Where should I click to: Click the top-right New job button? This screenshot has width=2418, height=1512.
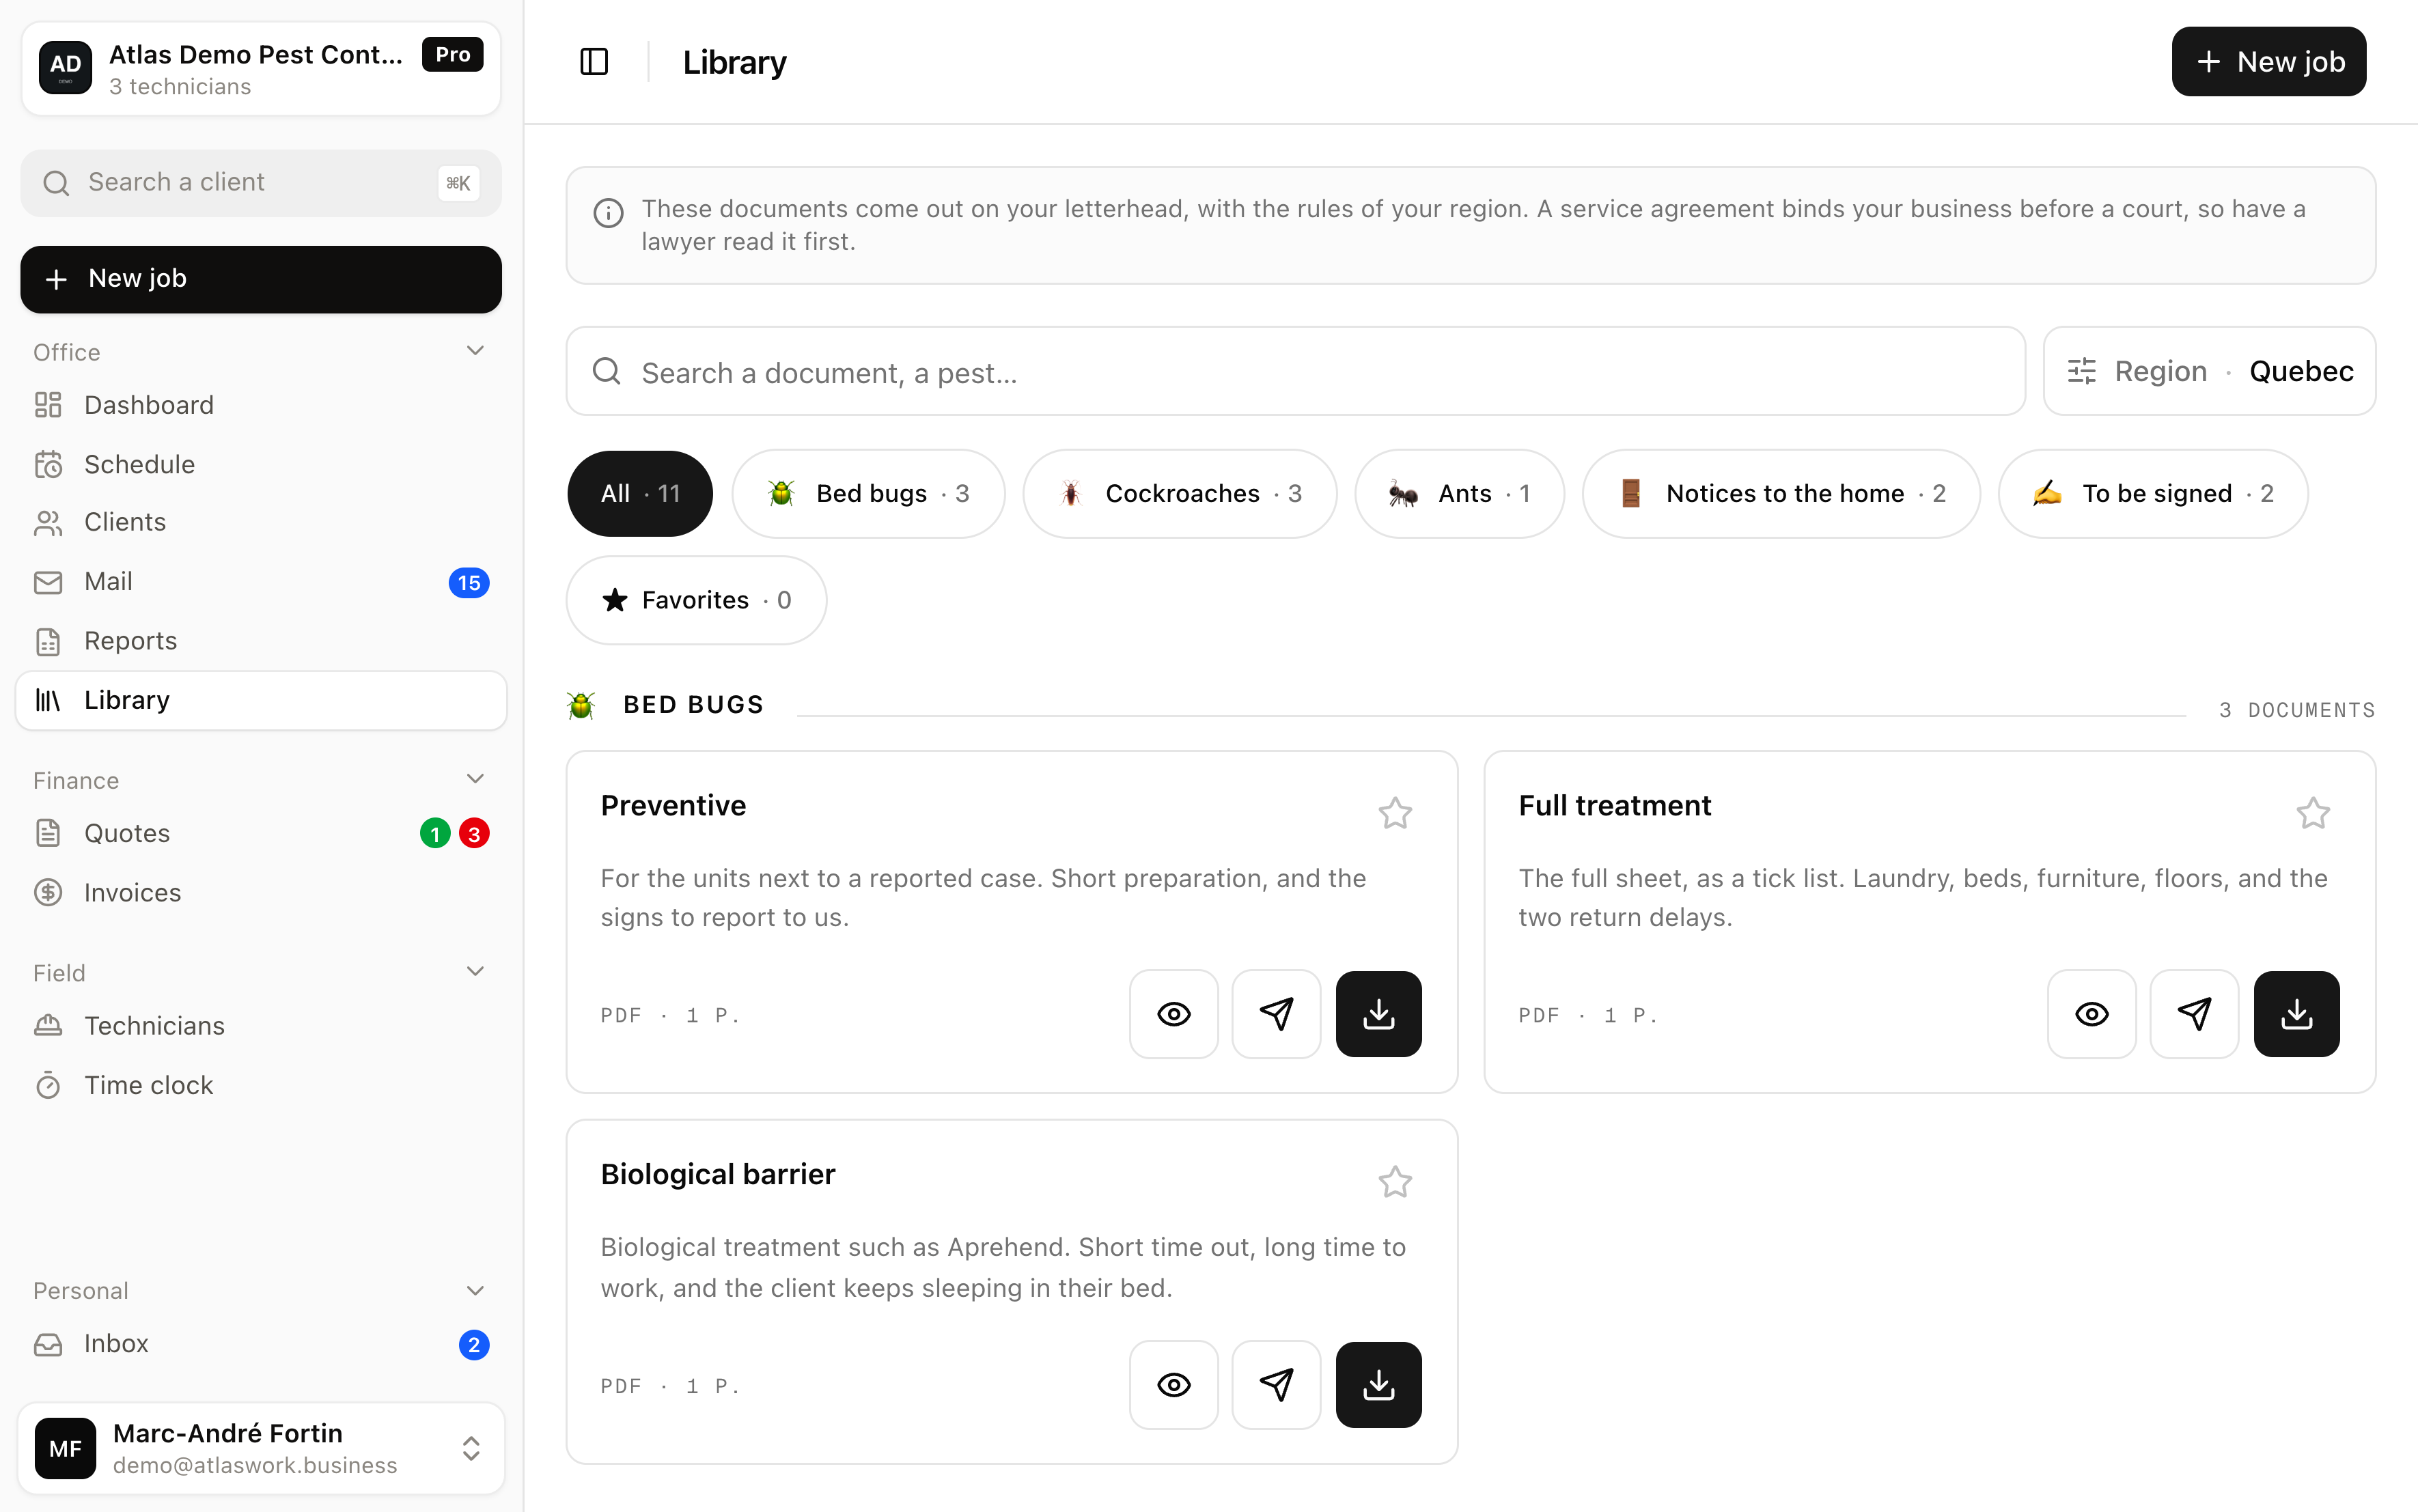(x=2268, y=62)
